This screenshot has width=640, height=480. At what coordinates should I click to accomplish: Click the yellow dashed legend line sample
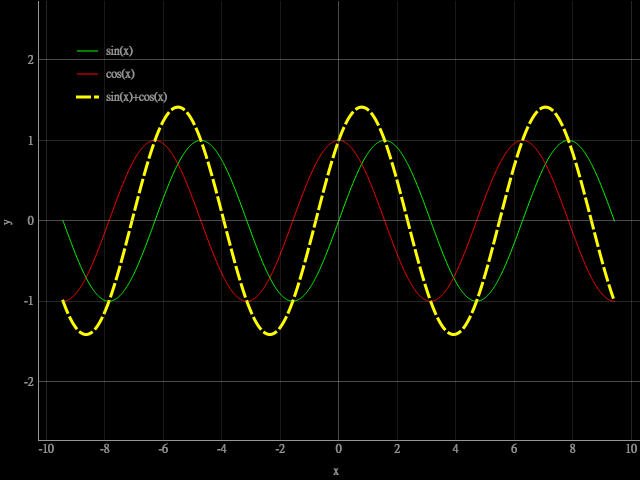pos(88,97)
